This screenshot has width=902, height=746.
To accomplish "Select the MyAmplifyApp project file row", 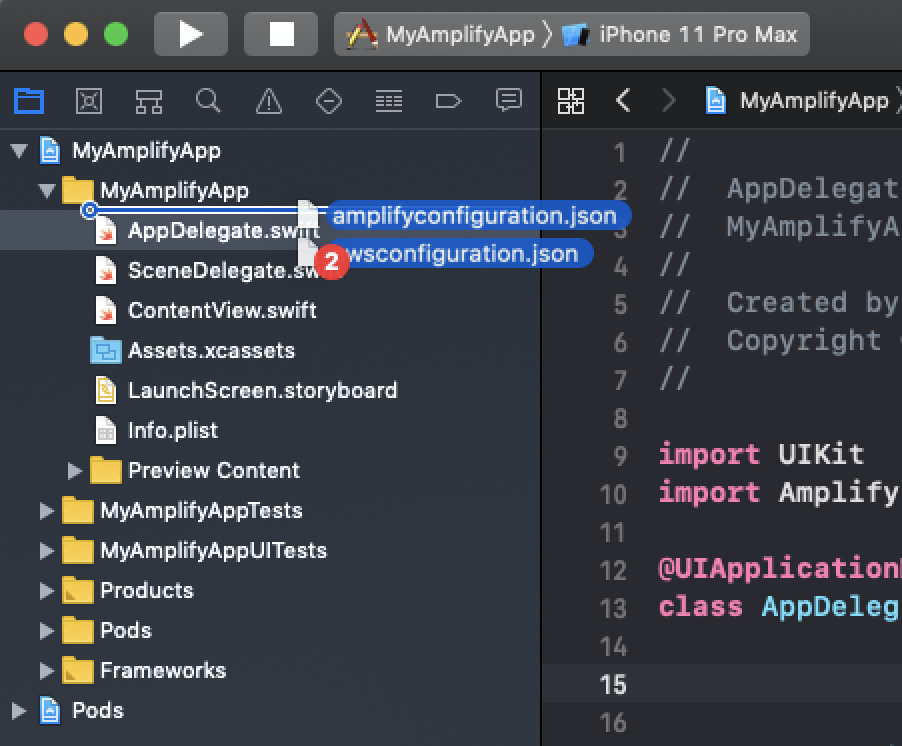I will 270,151.
